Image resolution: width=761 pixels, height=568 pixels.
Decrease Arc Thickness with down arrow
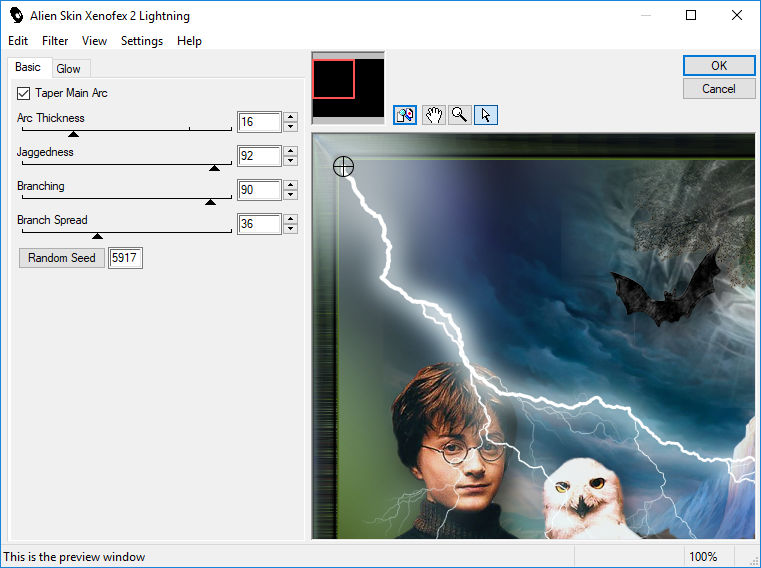(290, 127)
